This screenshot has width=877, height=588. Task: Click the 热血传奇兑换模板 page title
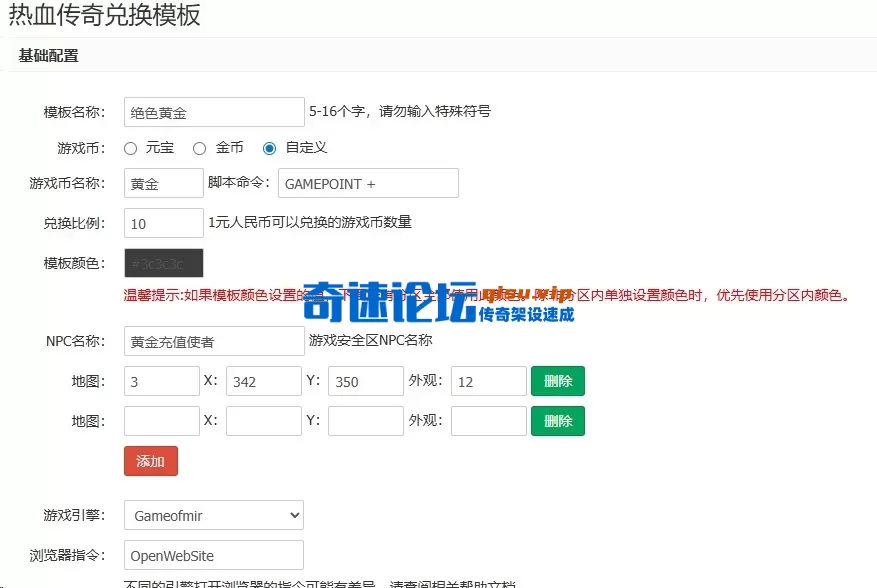point(104,15)
